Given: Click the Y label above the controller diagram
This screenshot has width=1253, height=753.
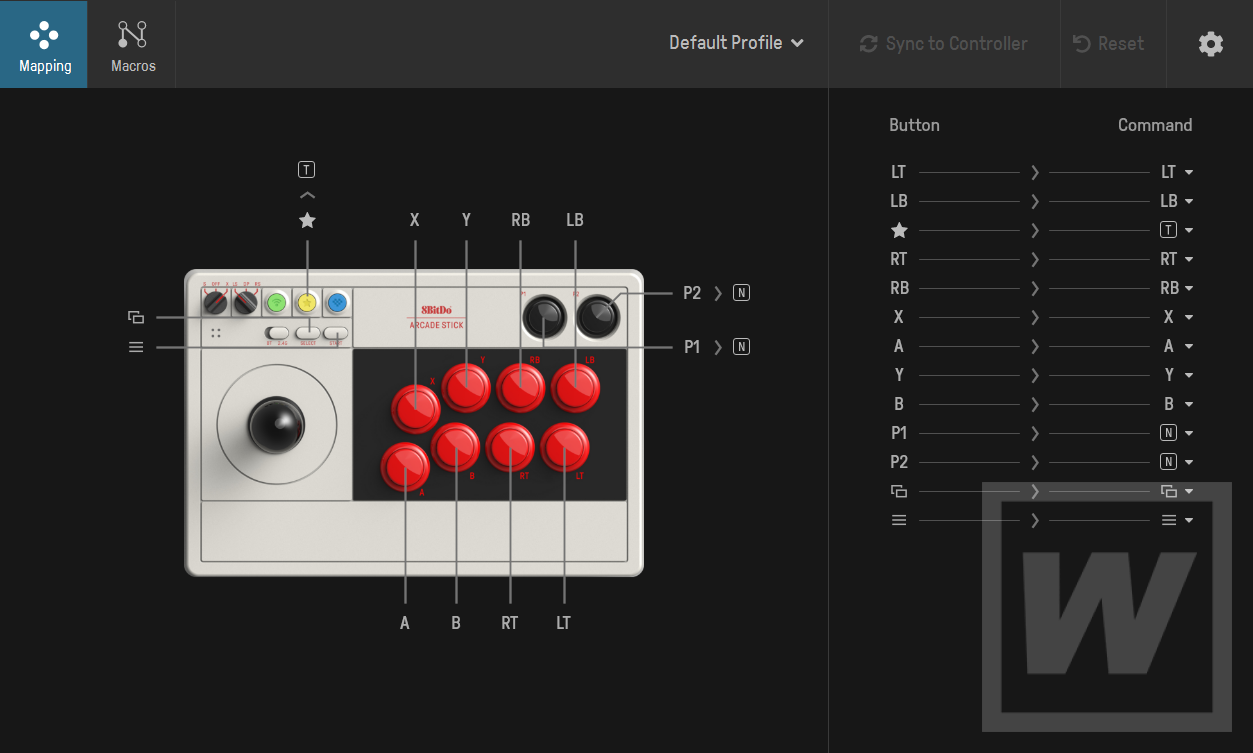Looking at the screenshot, I should [466, 220].
